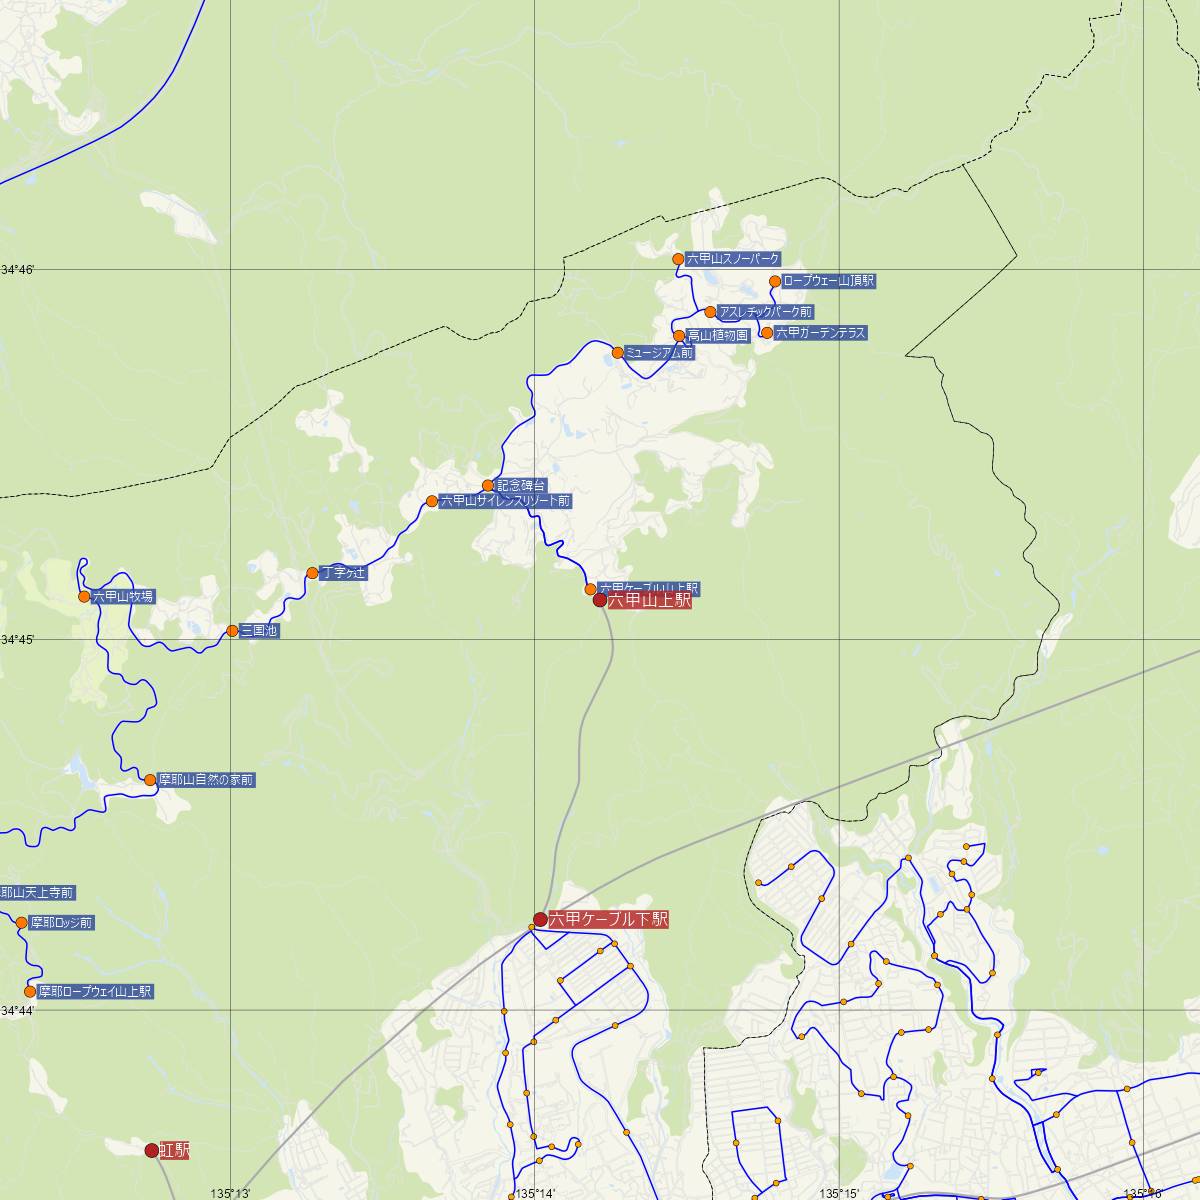Click the 六甲山上駅 red station marker
1200x1200 pixels.
pos(600,600)
